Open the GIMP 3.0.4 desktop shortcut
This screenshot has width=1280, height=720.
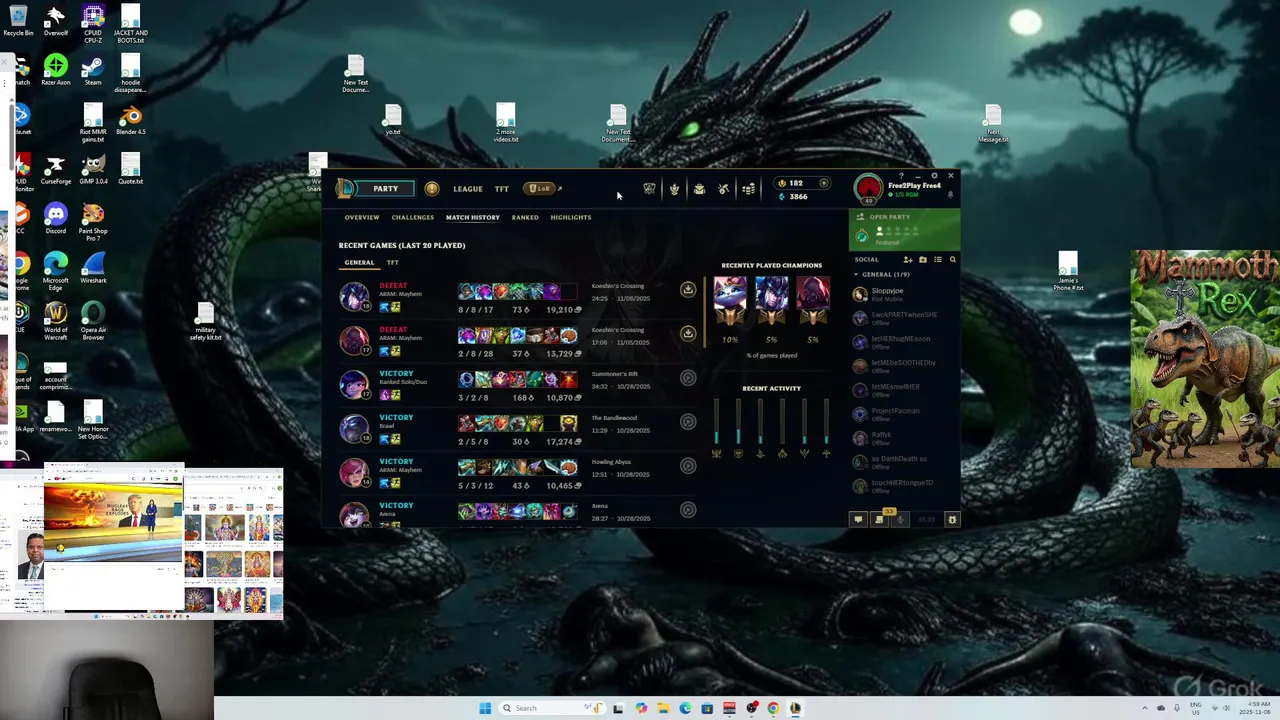coord(93,170)
